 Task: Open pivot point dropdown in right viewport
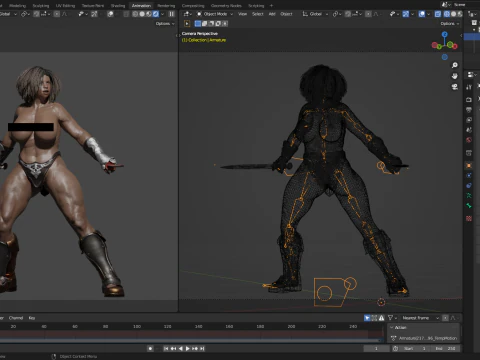[337, 14]
